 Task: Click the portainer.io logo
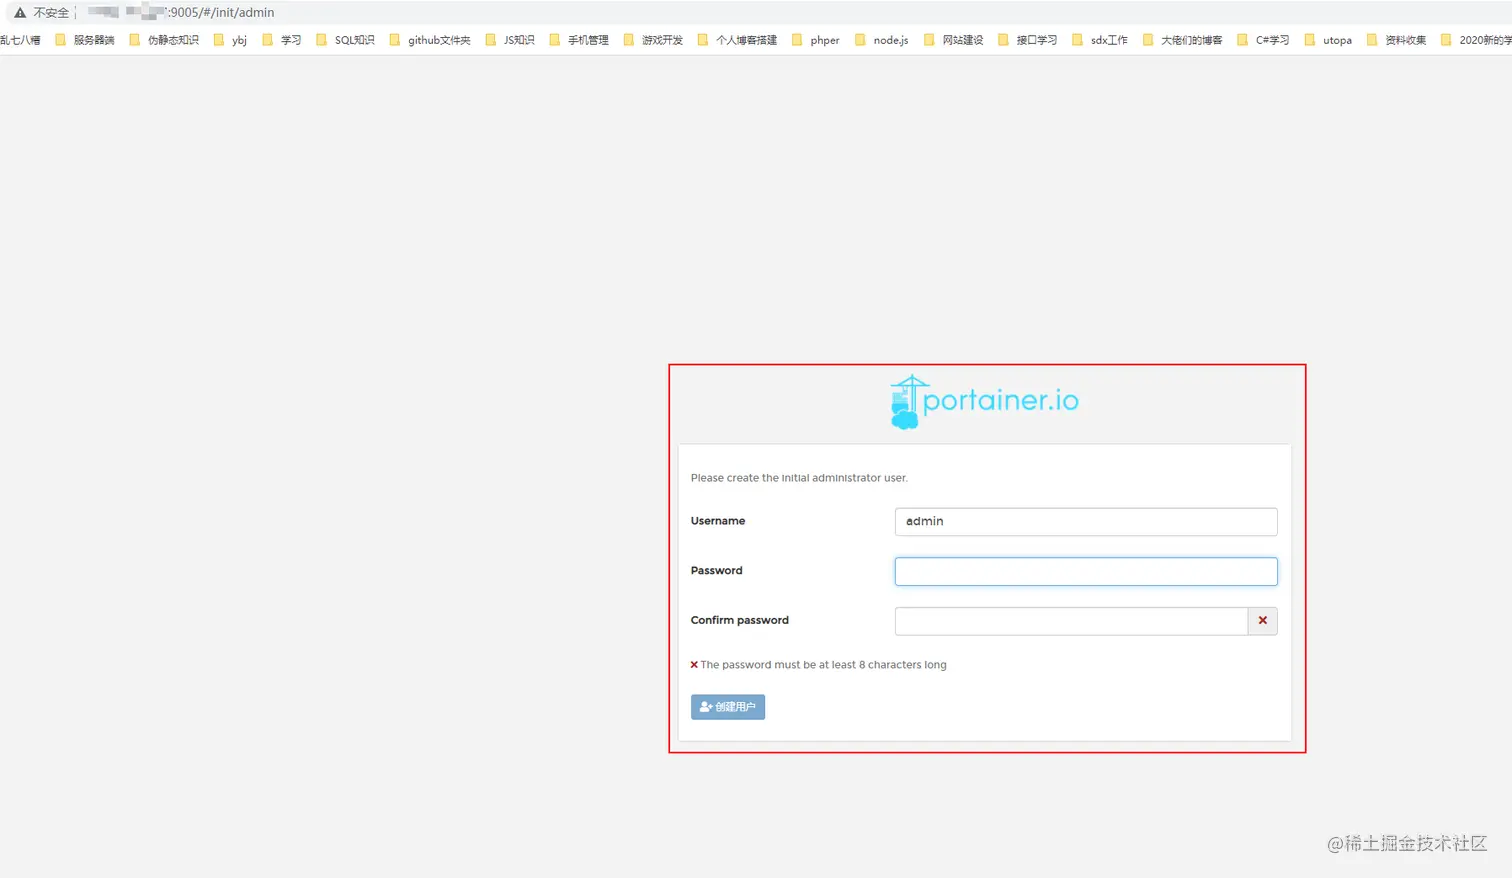(985, 402)
